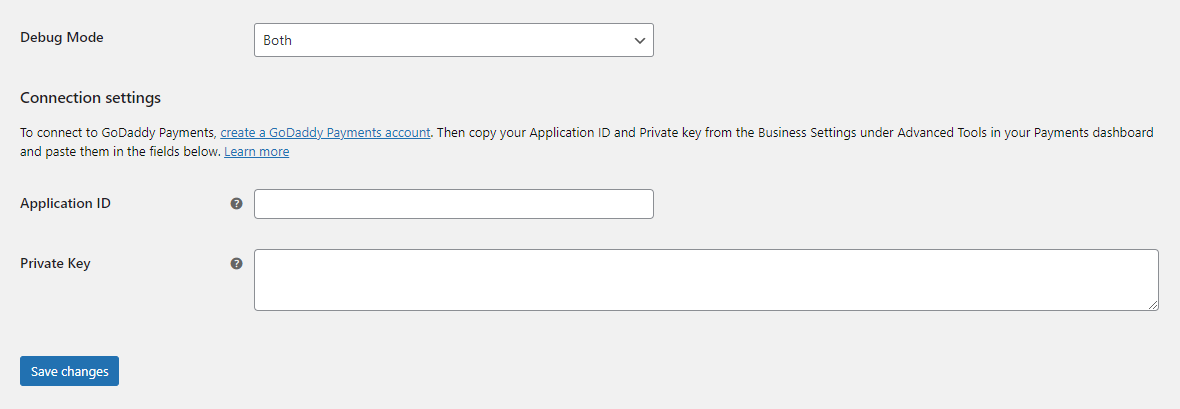This screenshot has width=1180, height=409.
Task: Select the Connection settings heading
Action: point(90,98)
